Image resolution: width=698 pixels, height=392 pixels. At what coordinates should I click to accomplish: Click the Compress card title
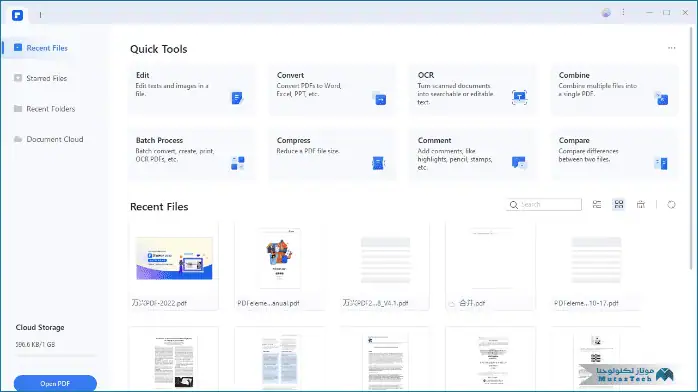(293, 140)
